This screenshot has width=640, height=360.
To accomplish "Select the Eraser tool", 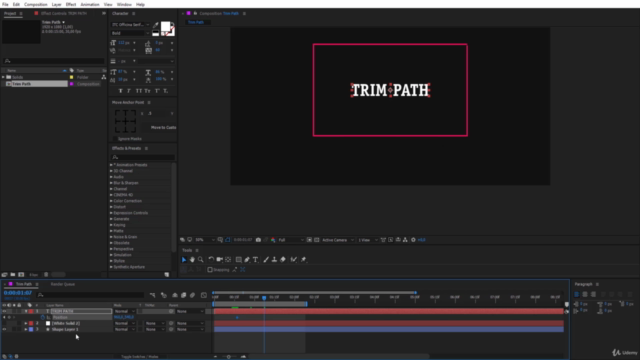I will 283,260.
